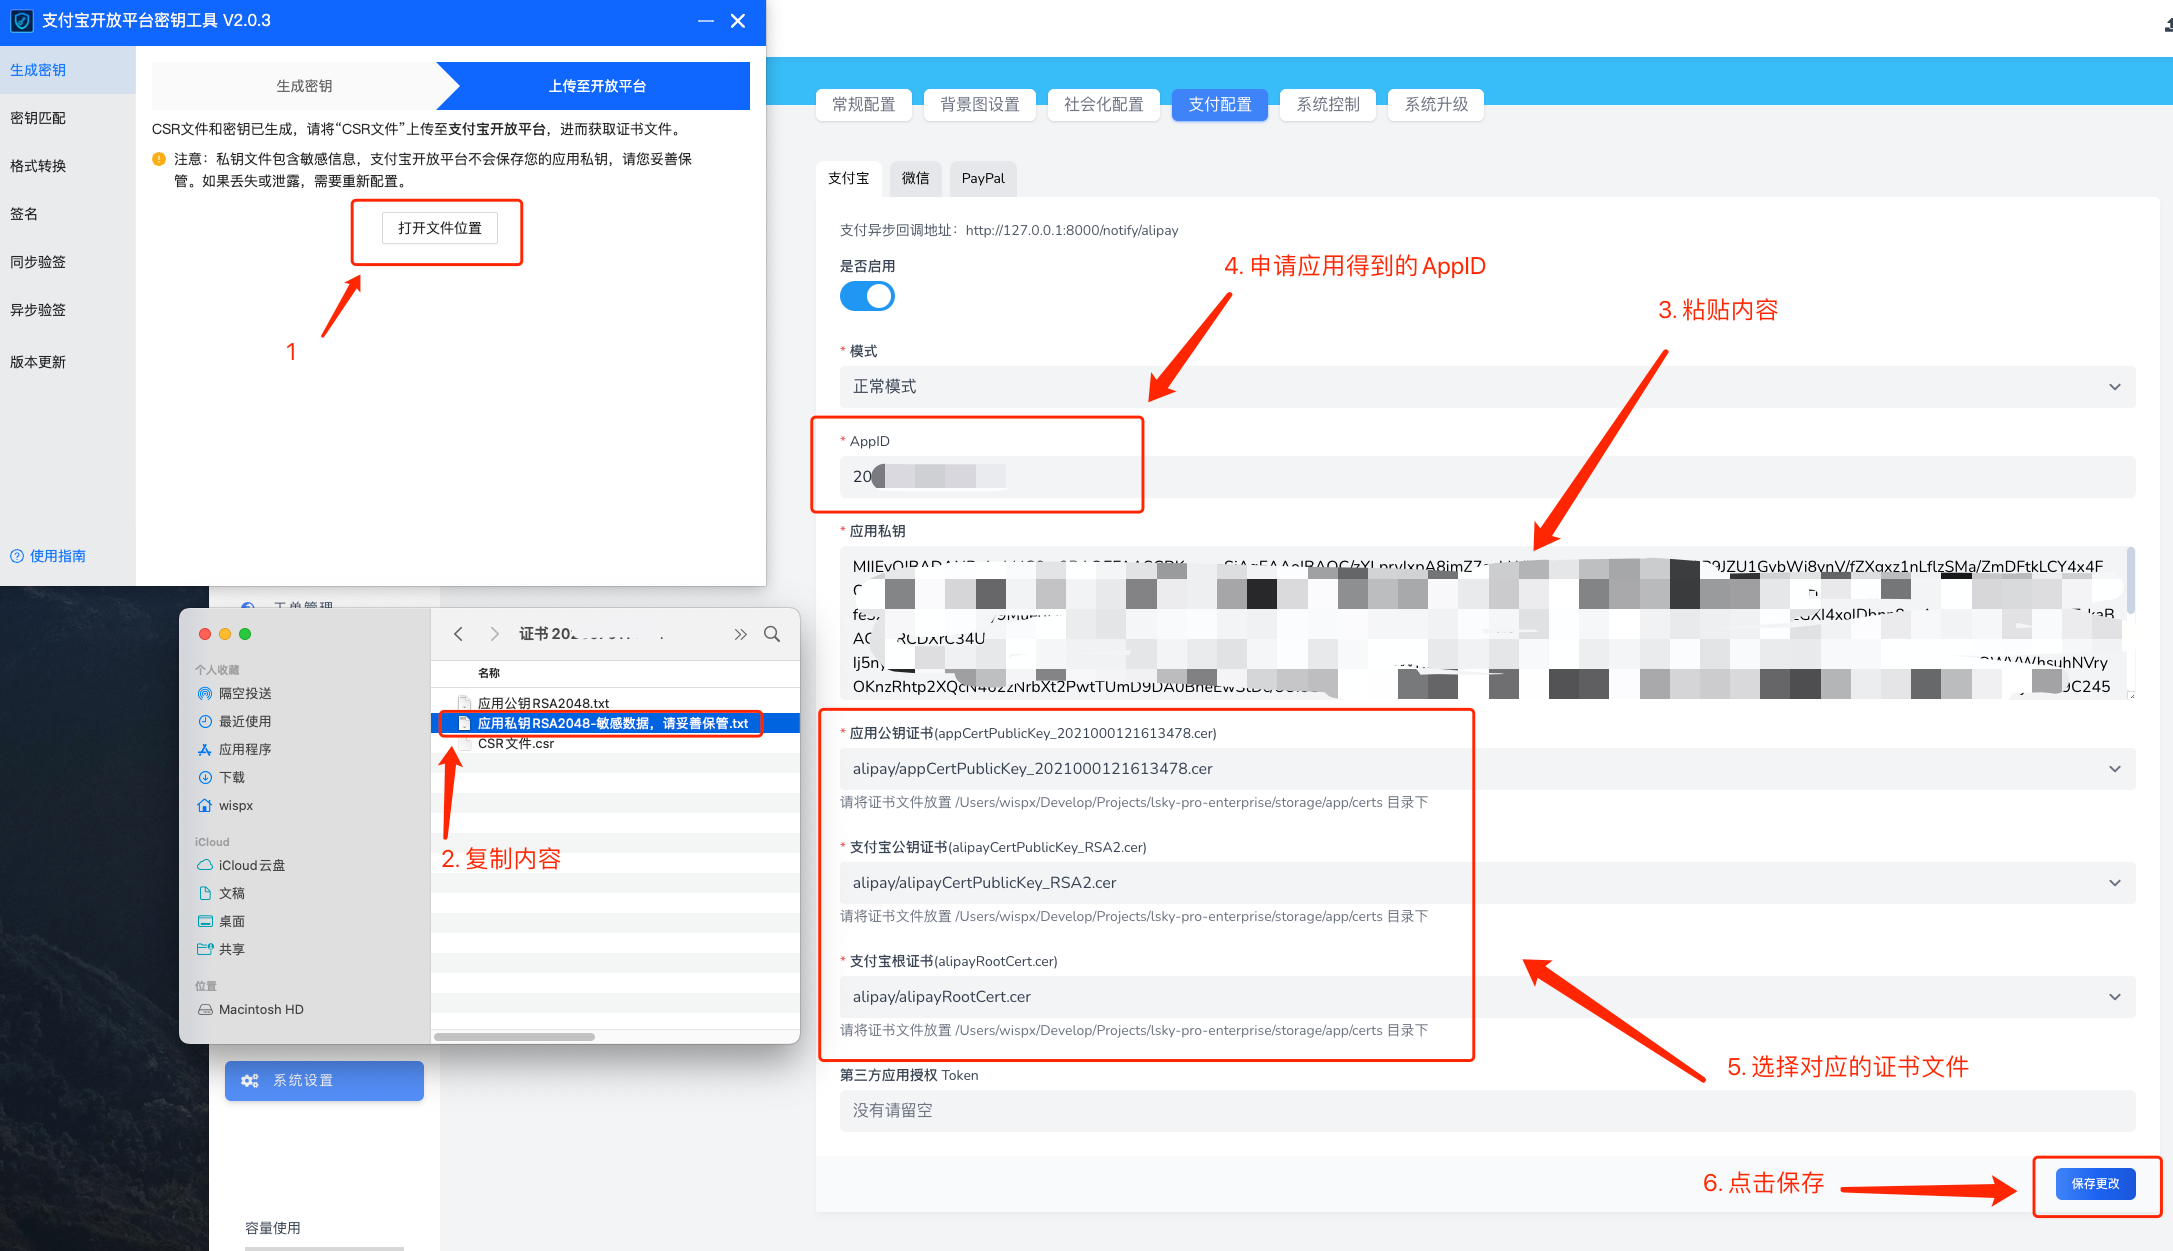Select Macintosh HD in Finder sidebar

[251, 1009]
